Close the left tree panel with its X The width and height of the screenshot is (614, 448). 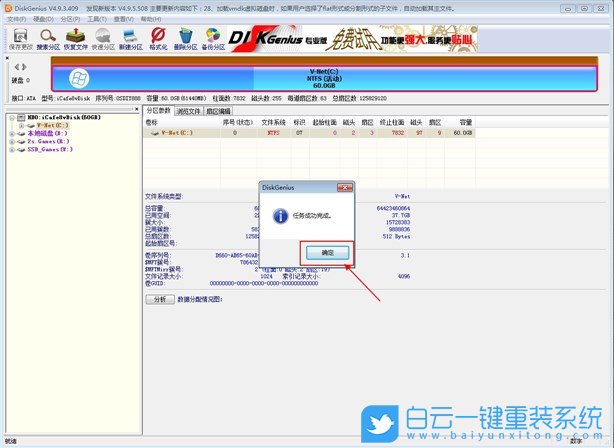point(136,109)
